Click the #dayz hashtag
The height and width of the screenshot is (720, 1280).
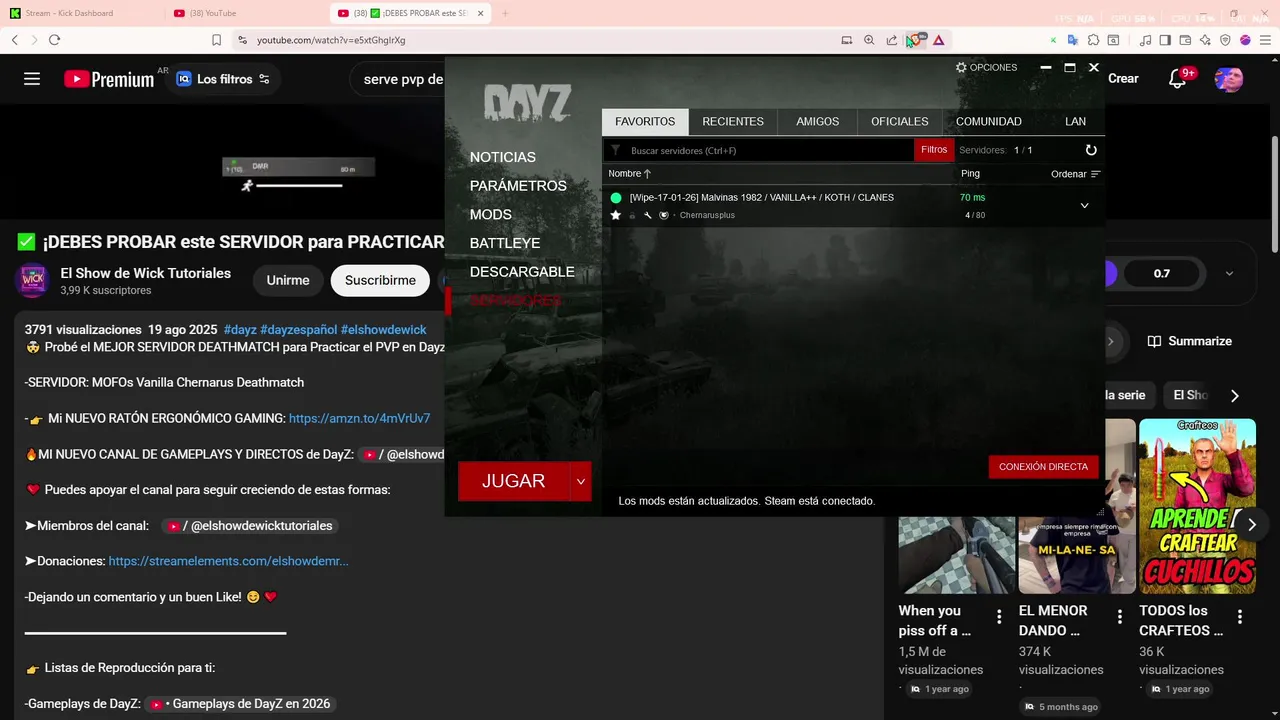point(240,329)
